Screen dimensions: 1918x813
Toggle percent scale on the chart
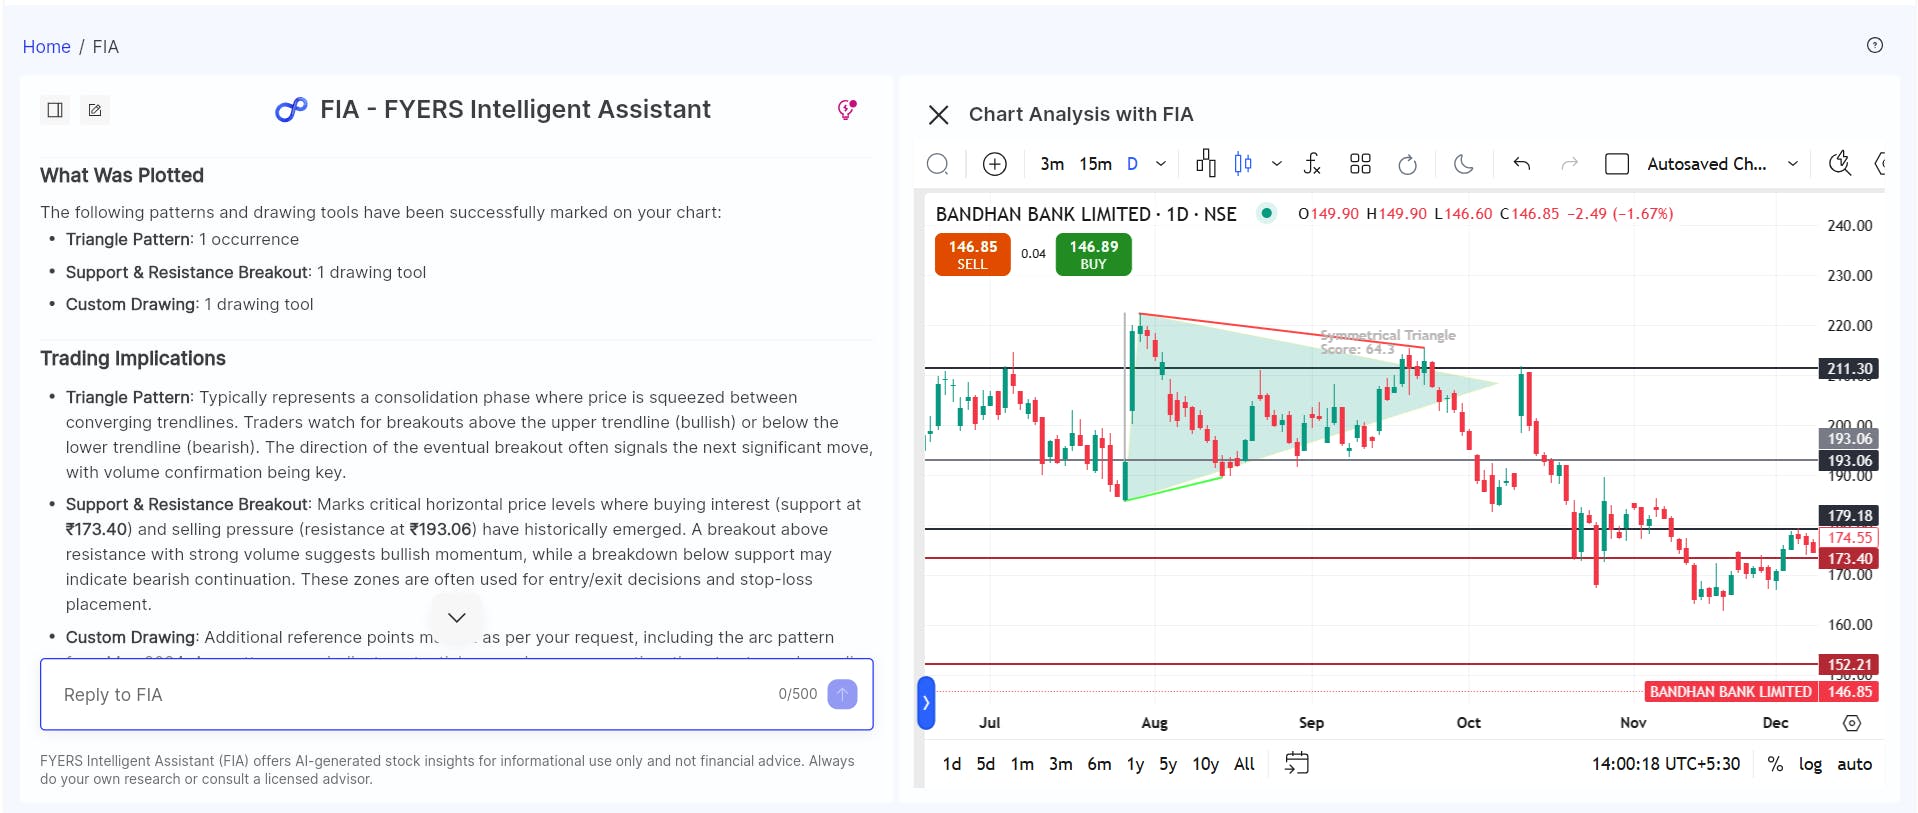1775,764
